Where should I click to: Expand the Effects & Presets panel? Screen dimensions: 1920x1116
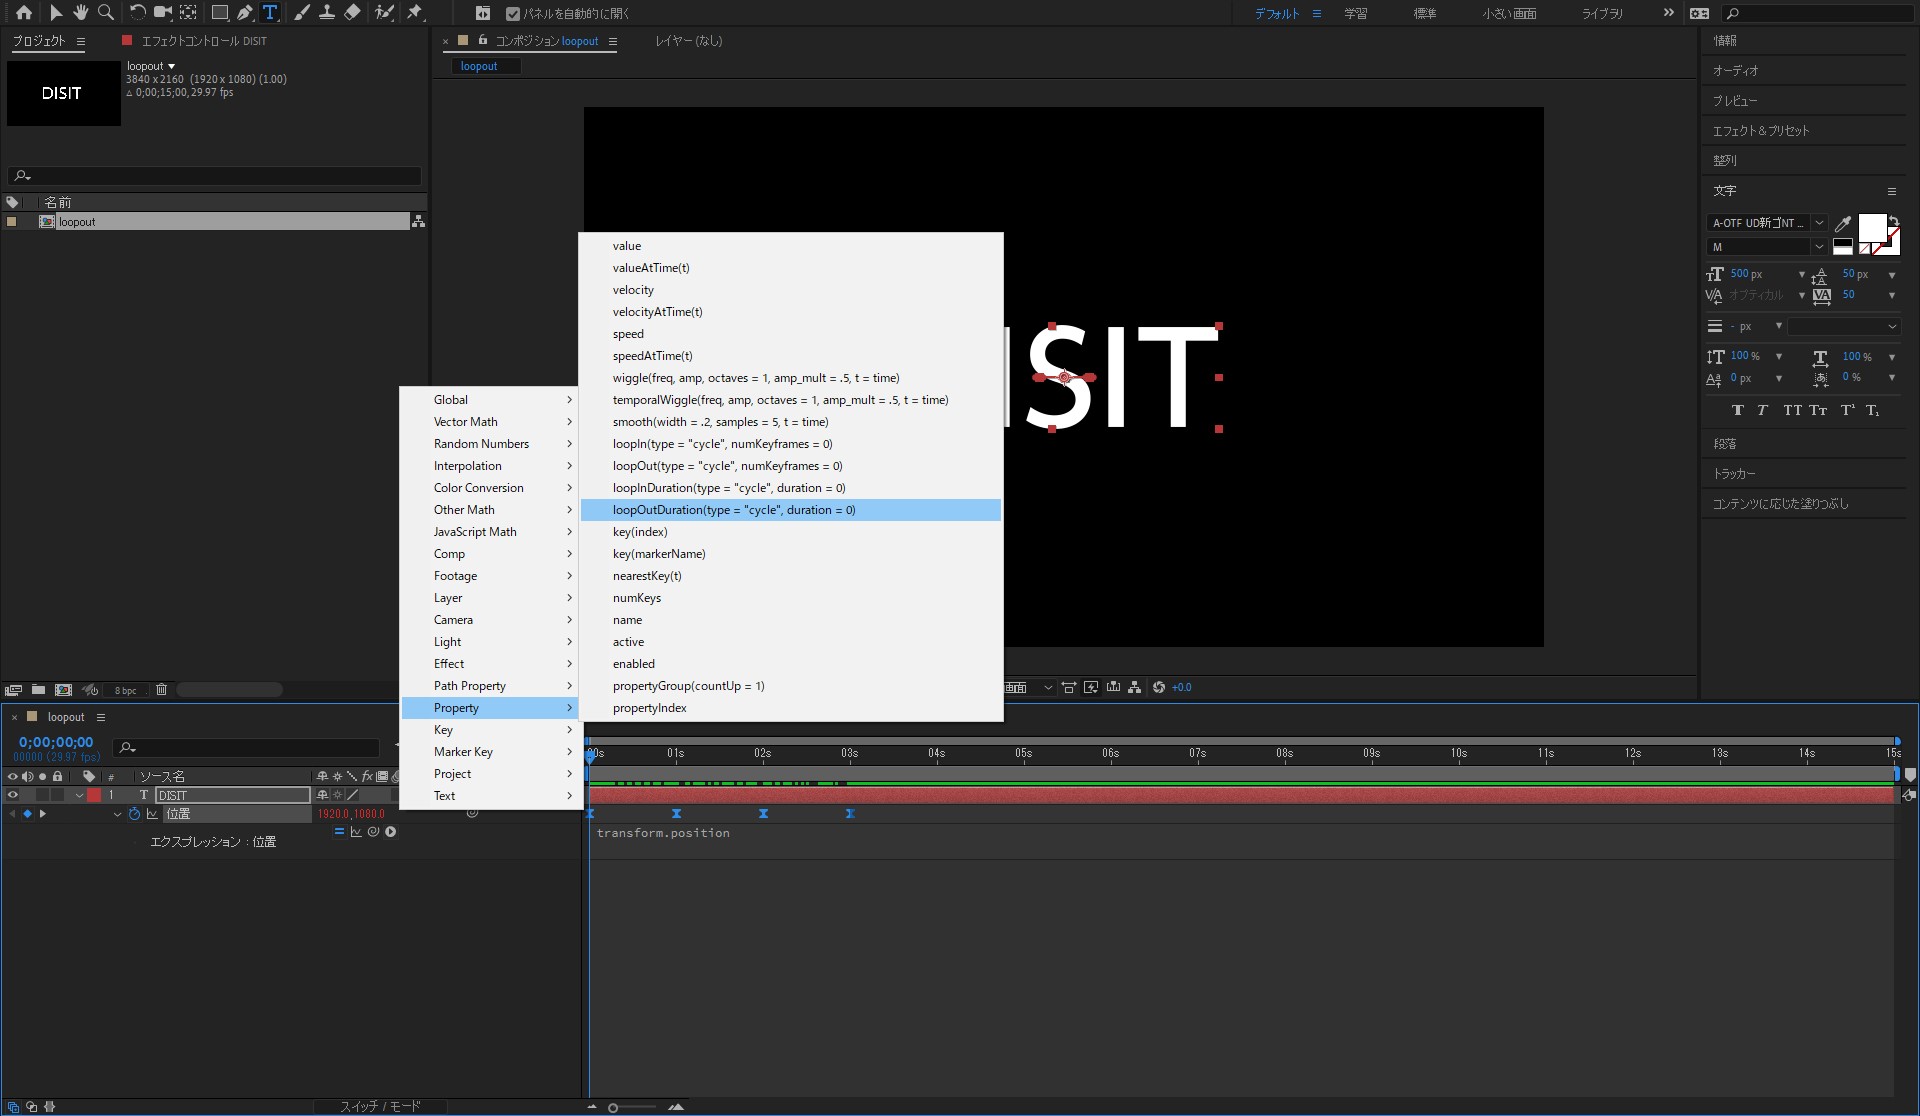1761,131
